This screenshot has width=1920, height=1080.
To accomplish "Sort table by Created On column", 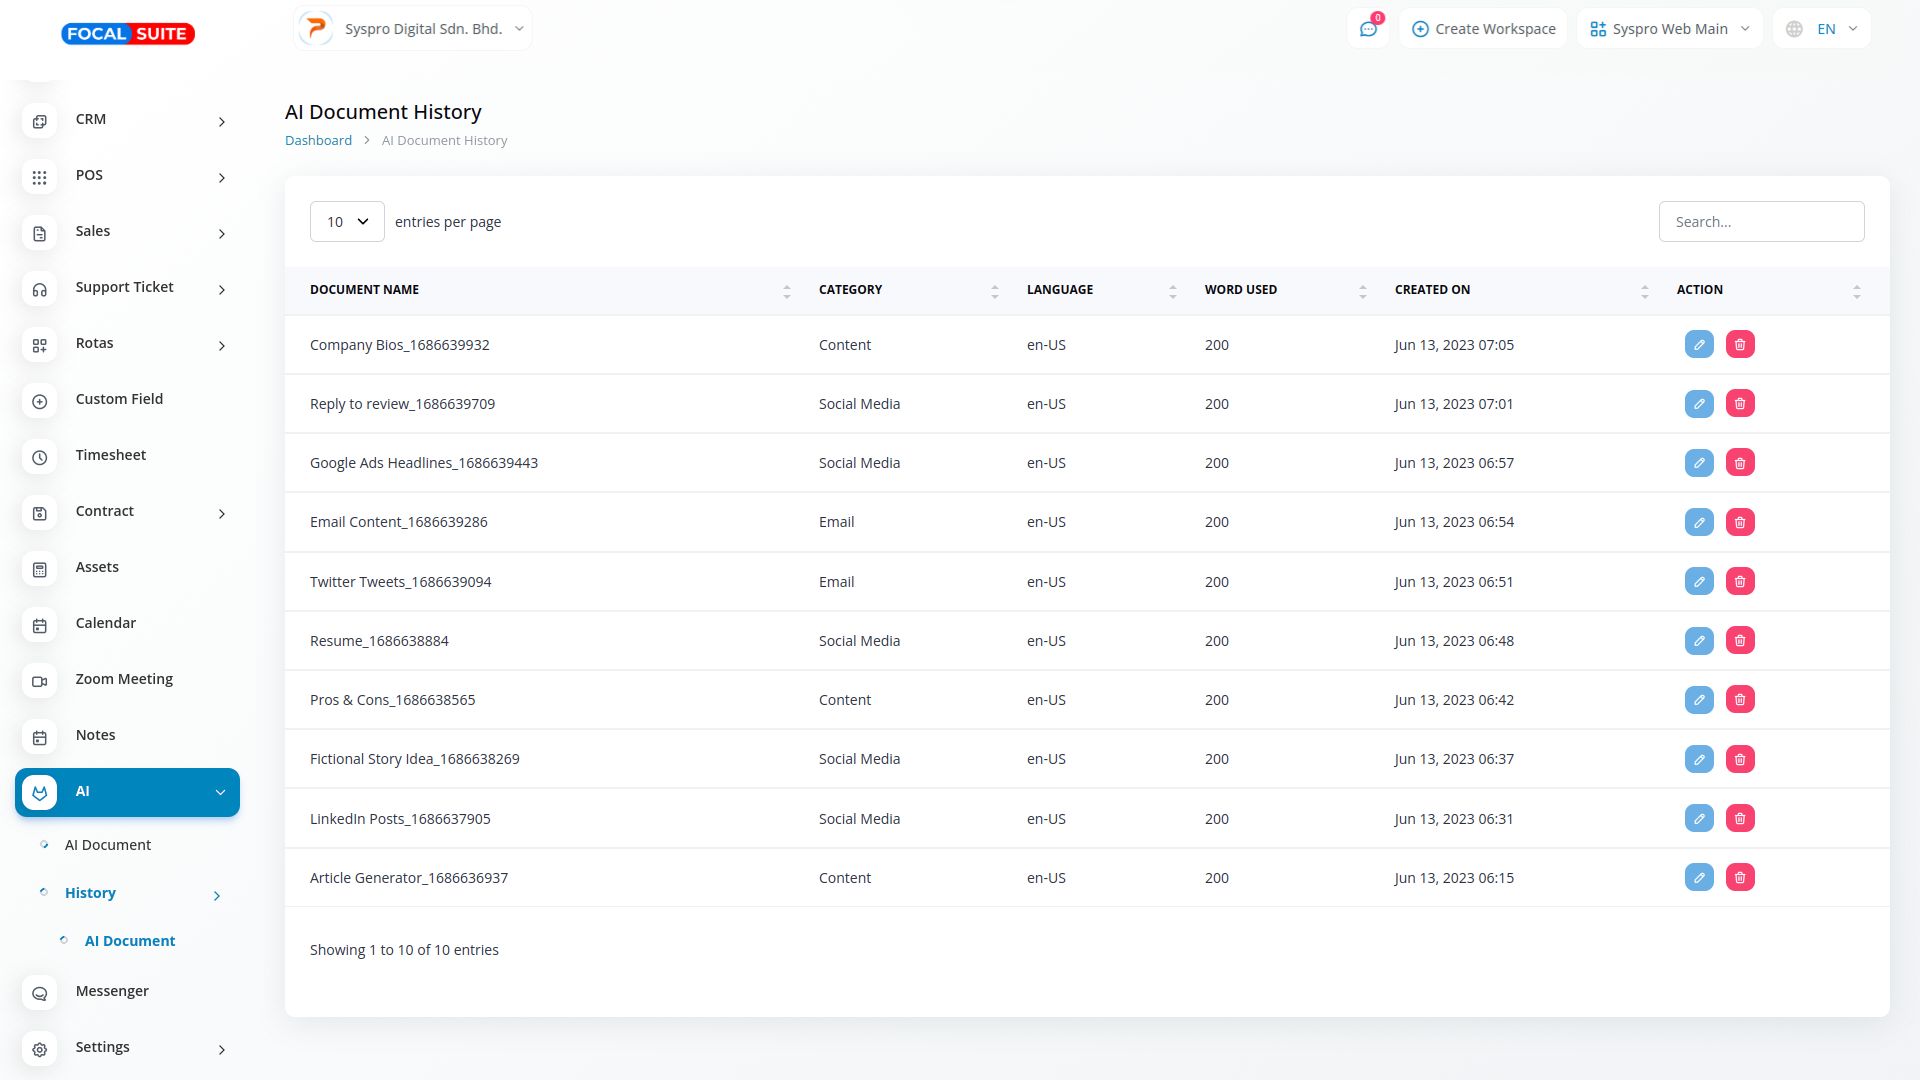I will [1432, 290].
